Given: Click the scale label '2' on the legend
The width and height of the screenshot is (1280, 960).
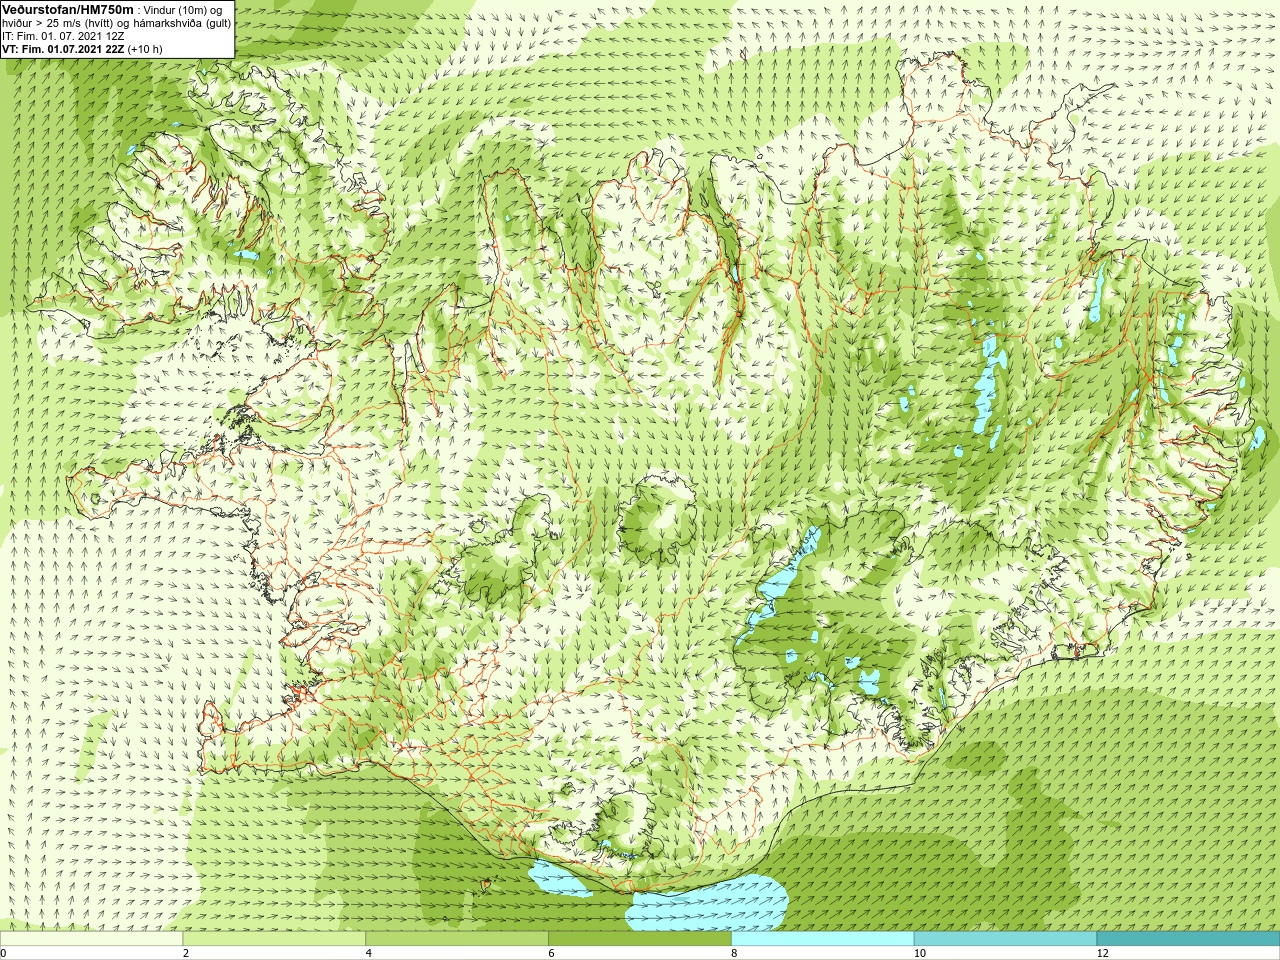Looking at the screenshot, I should click(186, 953).
